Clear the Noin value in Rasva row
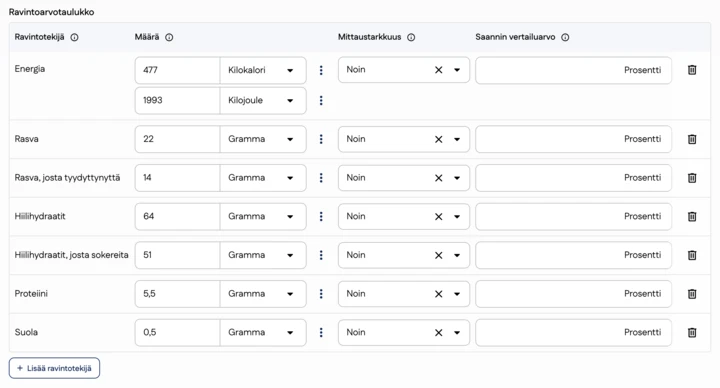 [x=439, y=139]
